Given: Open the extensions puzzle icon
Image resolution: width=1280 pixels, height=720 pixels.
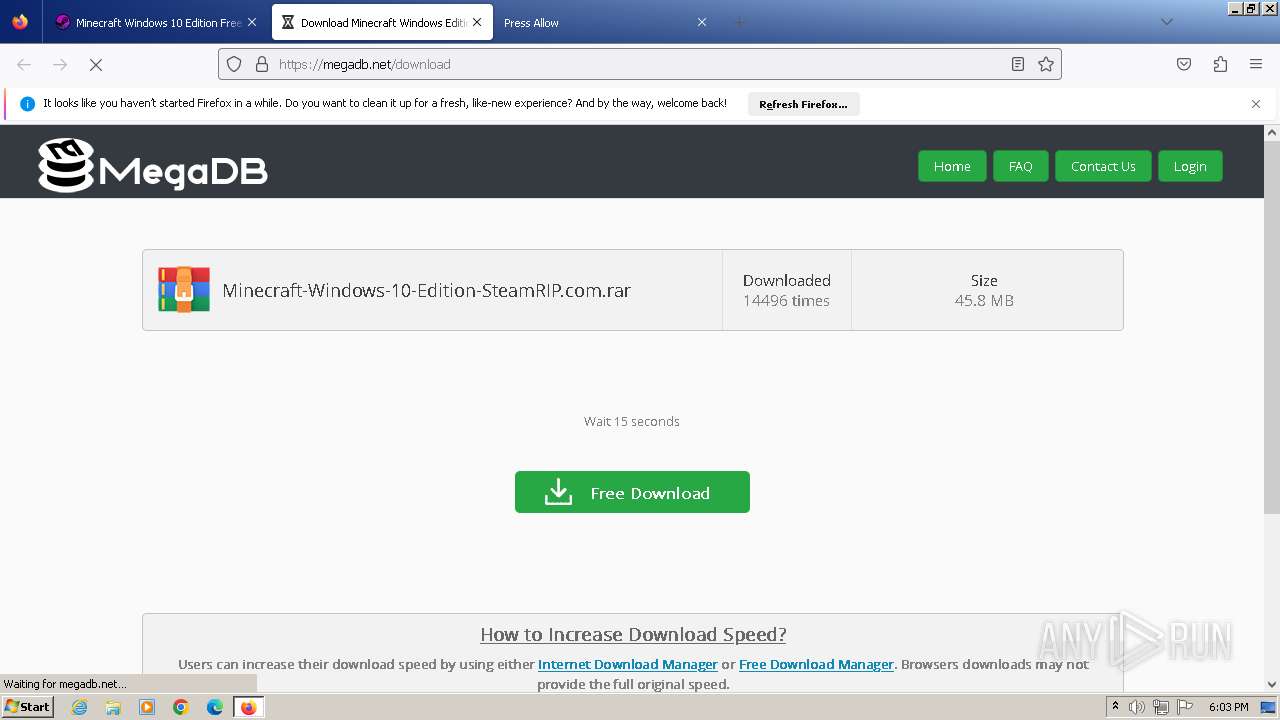Looking at the screenshot, I should pyautogui.click(x=1220, y=64).
